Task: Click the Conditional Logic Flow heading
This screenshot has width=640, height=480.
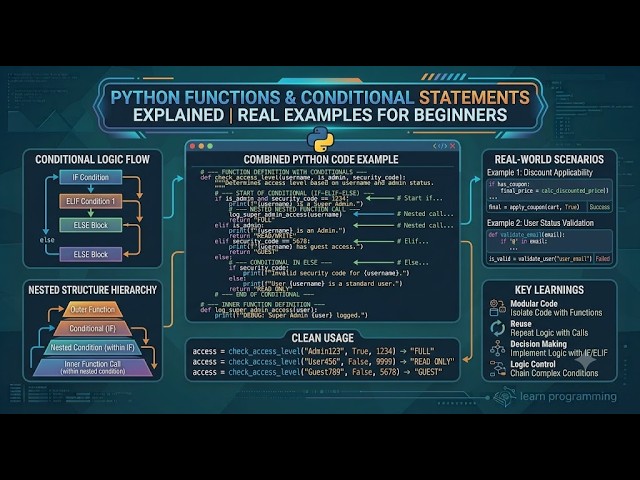Action: point(92,159)
